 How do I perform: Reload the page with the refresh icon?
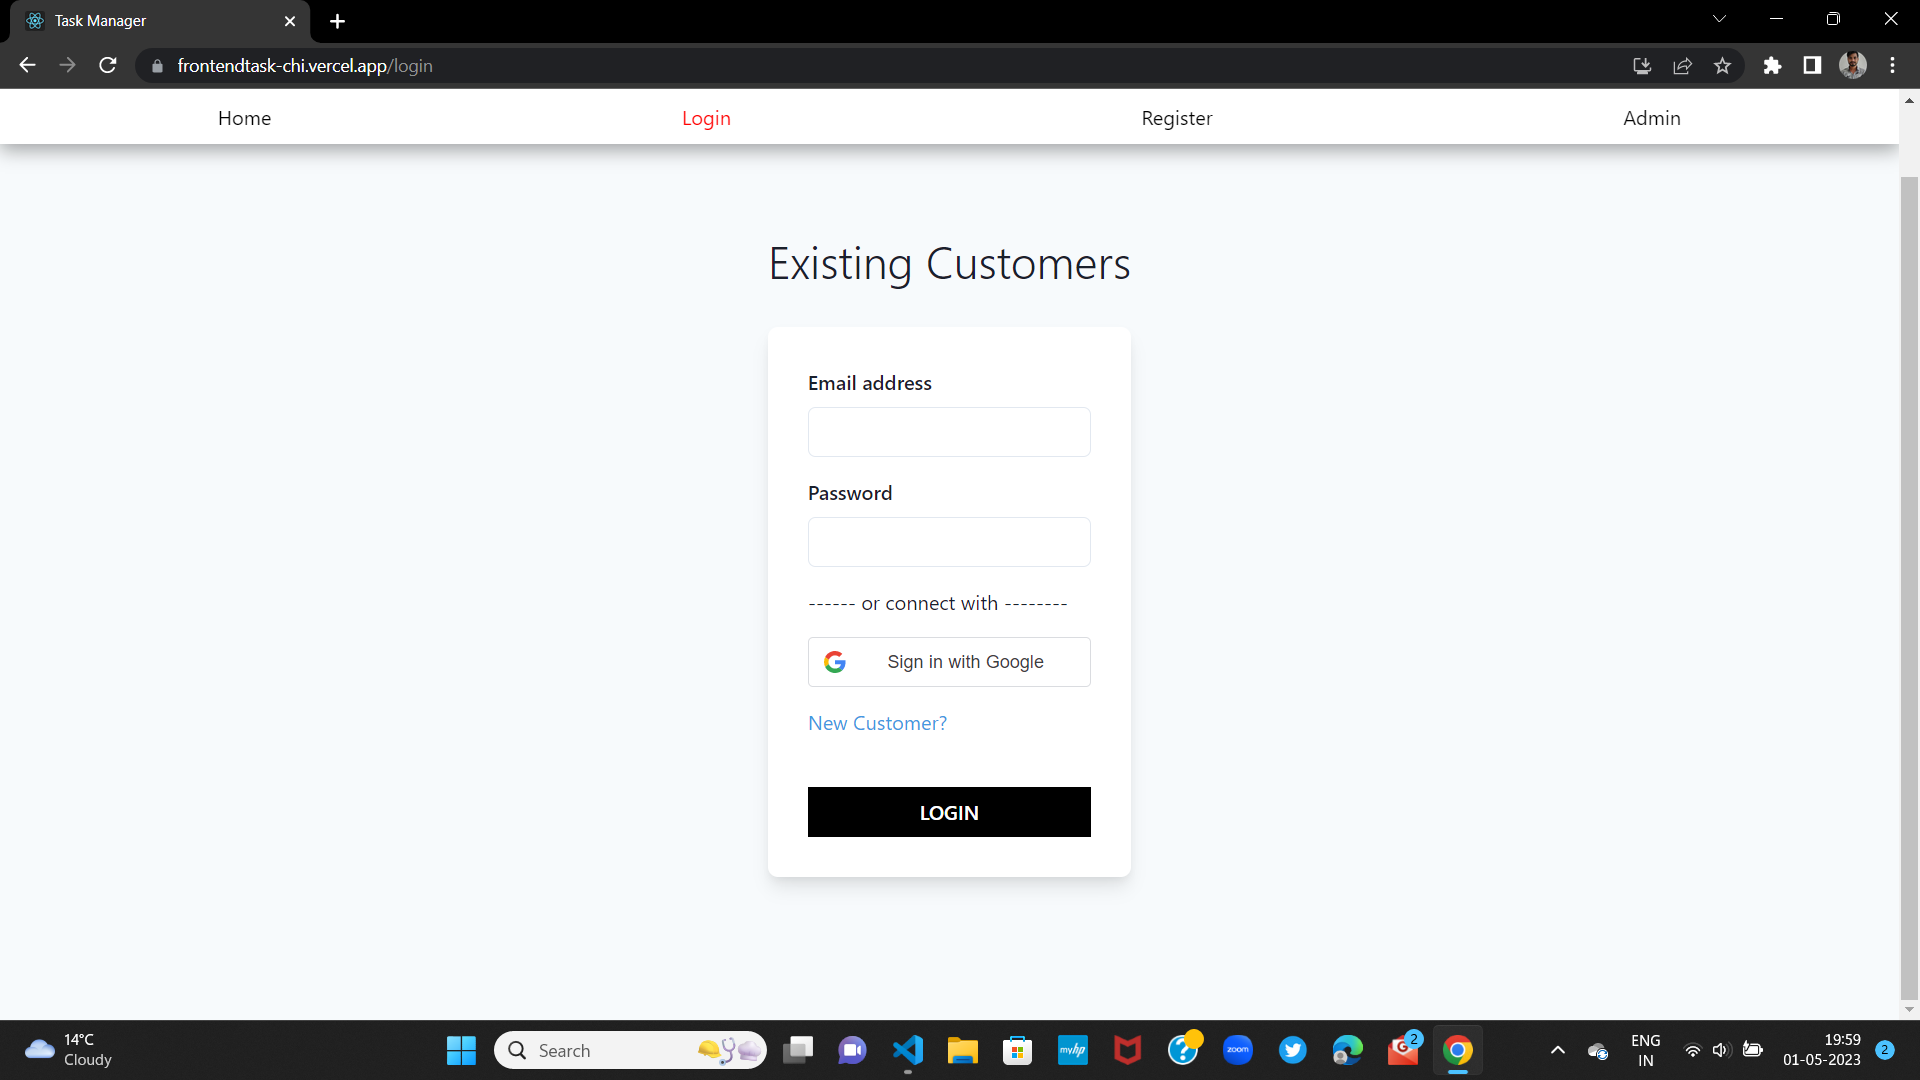coord(108,65)
